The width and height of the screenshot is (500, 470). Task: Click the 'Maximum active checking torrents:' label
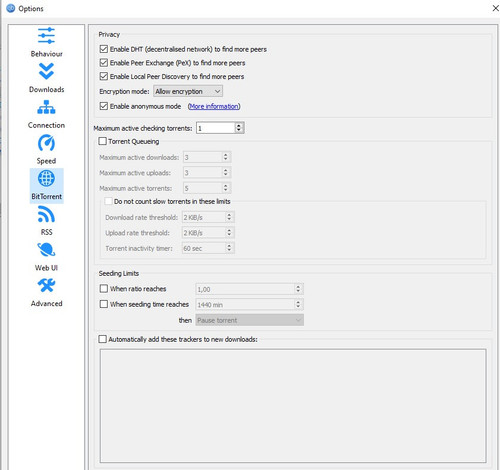point(143,128)
